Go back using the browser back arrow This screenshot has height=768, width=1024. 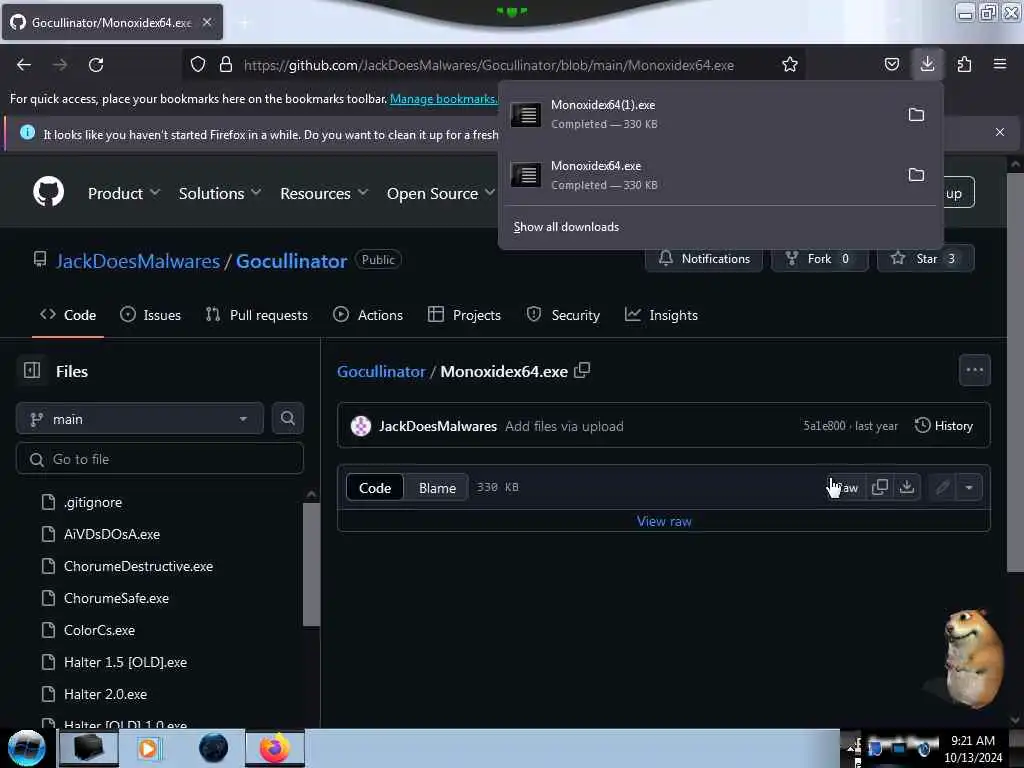point(24,65)
